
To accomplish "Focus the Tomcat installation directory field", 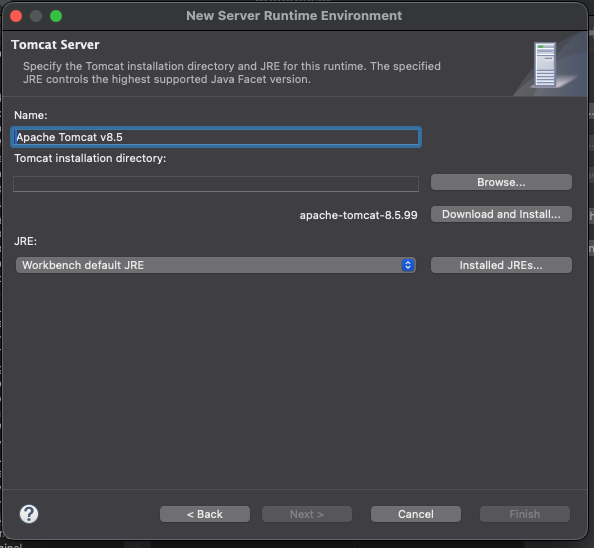I will [216, 184].
